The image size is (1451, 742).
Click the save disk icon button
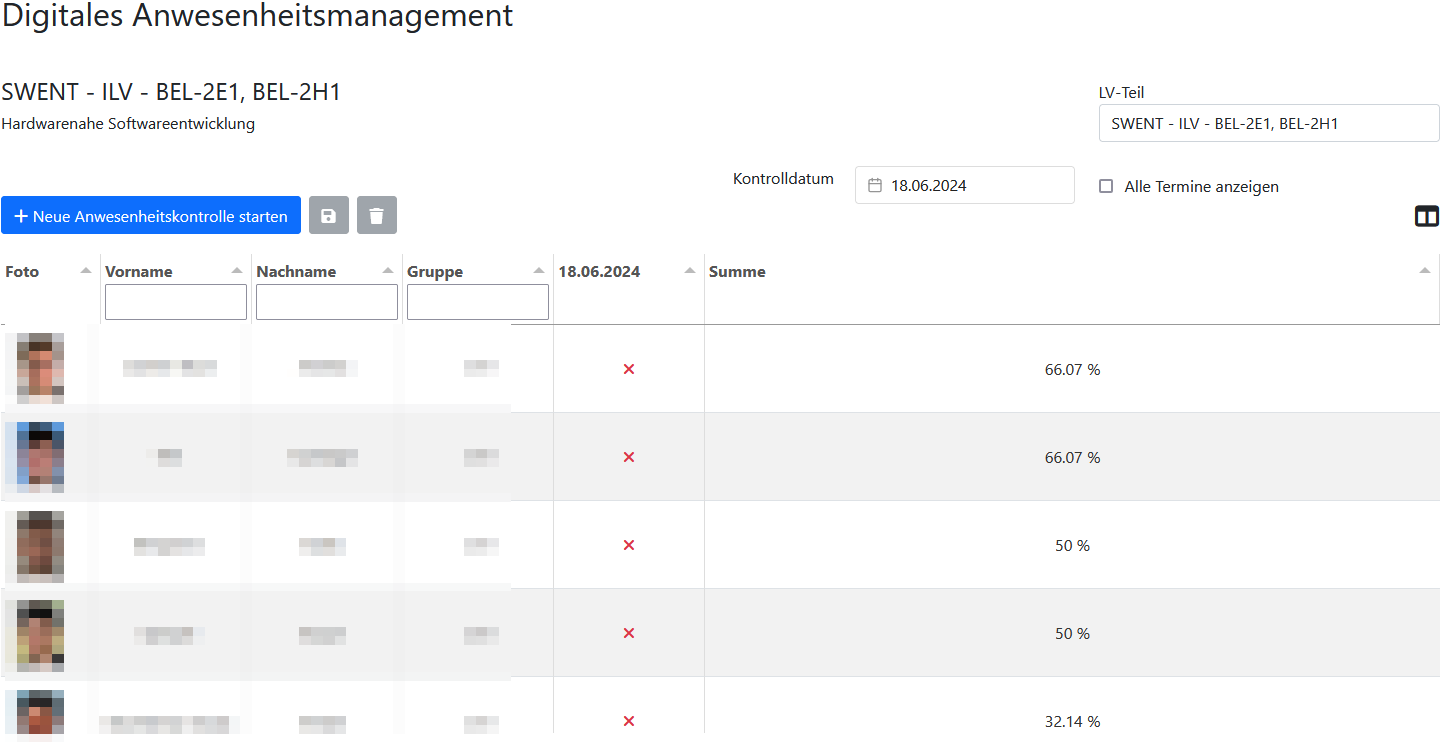[328, 216]
